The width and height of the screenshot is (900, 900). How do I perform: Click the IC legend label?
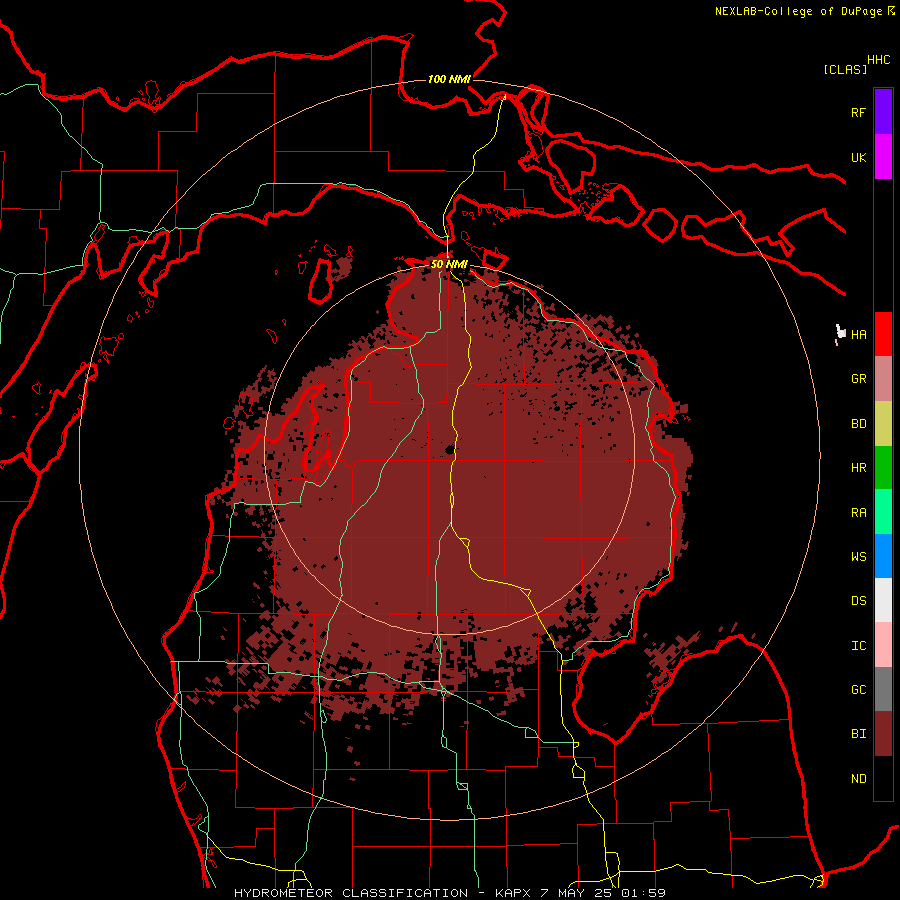[x=858, y=646]
